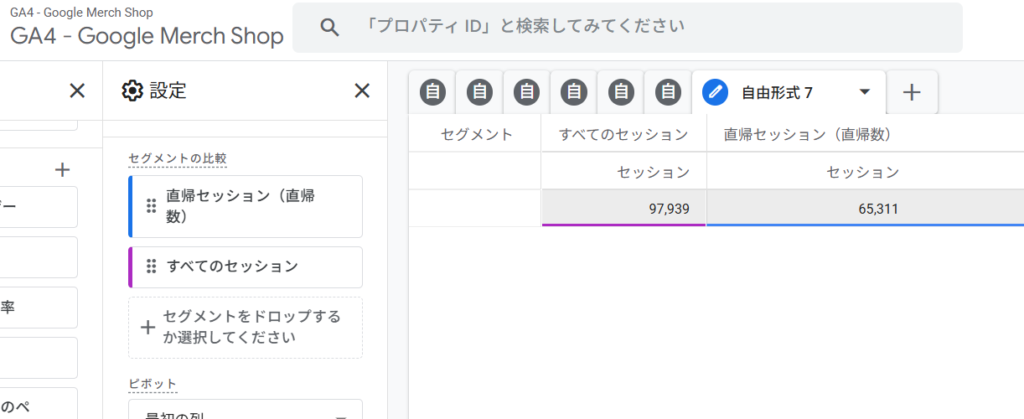The height and width of the screenshot is (419, 1024).
Task: Grab the drag handle of 直帰セッション segment
Action: (x=151, y=206)
